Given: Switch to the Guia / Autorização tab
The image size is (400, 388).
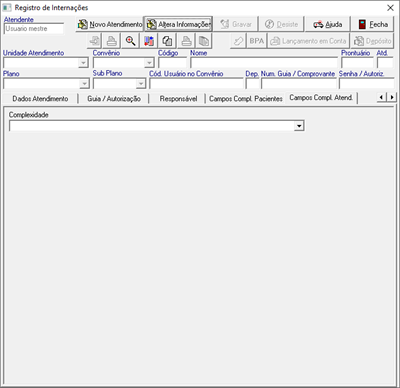Looking at the screenshot, I should pos(114,99).
